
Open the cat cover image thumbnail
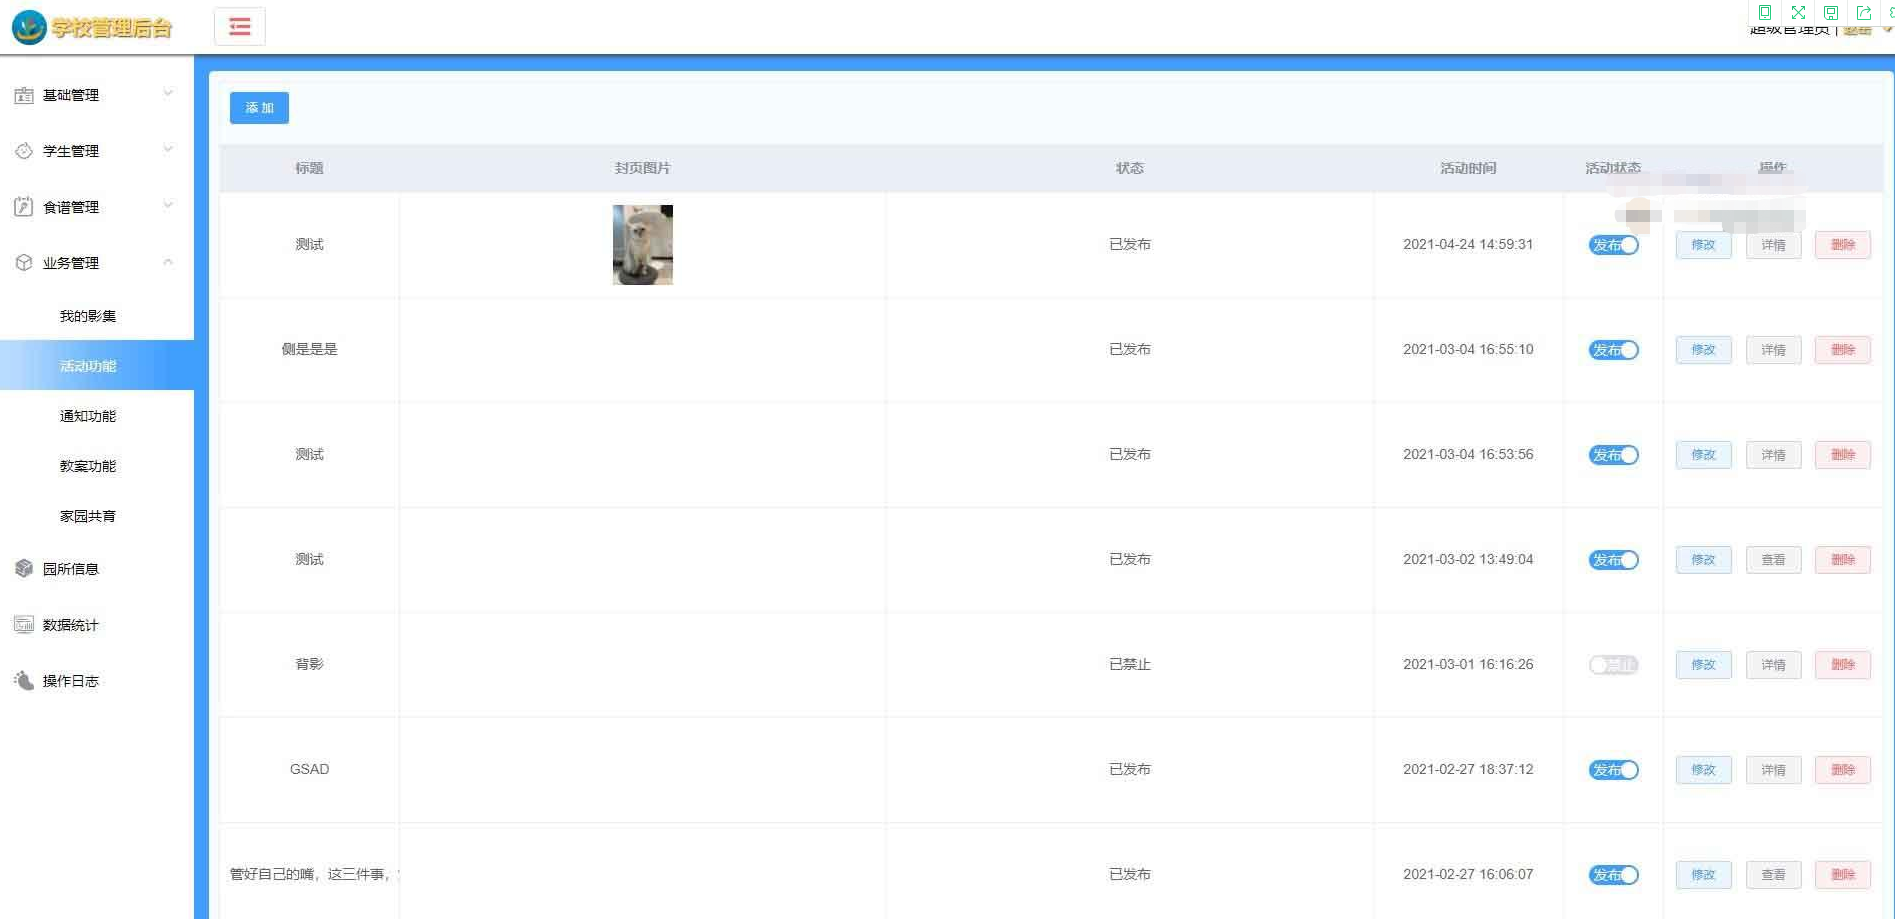[x=642, y=245]
